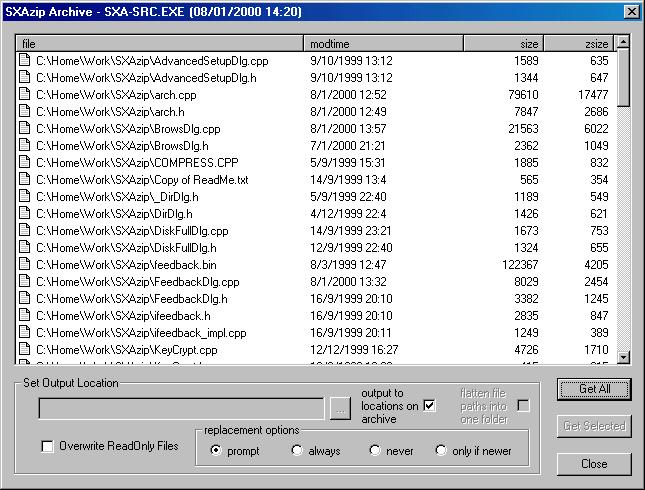The width and height of the screenshot is (645, 490).
Task: Click the scrollbar down arrow
Action: coord(624,357)
